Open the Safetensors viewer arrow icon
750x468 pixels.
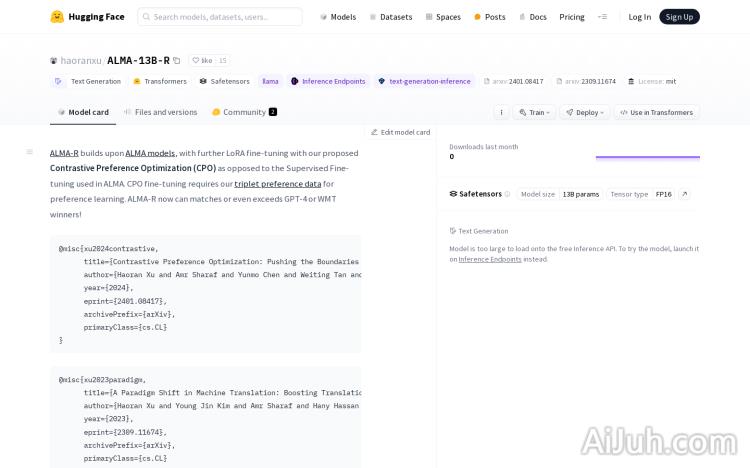[684, 194]
